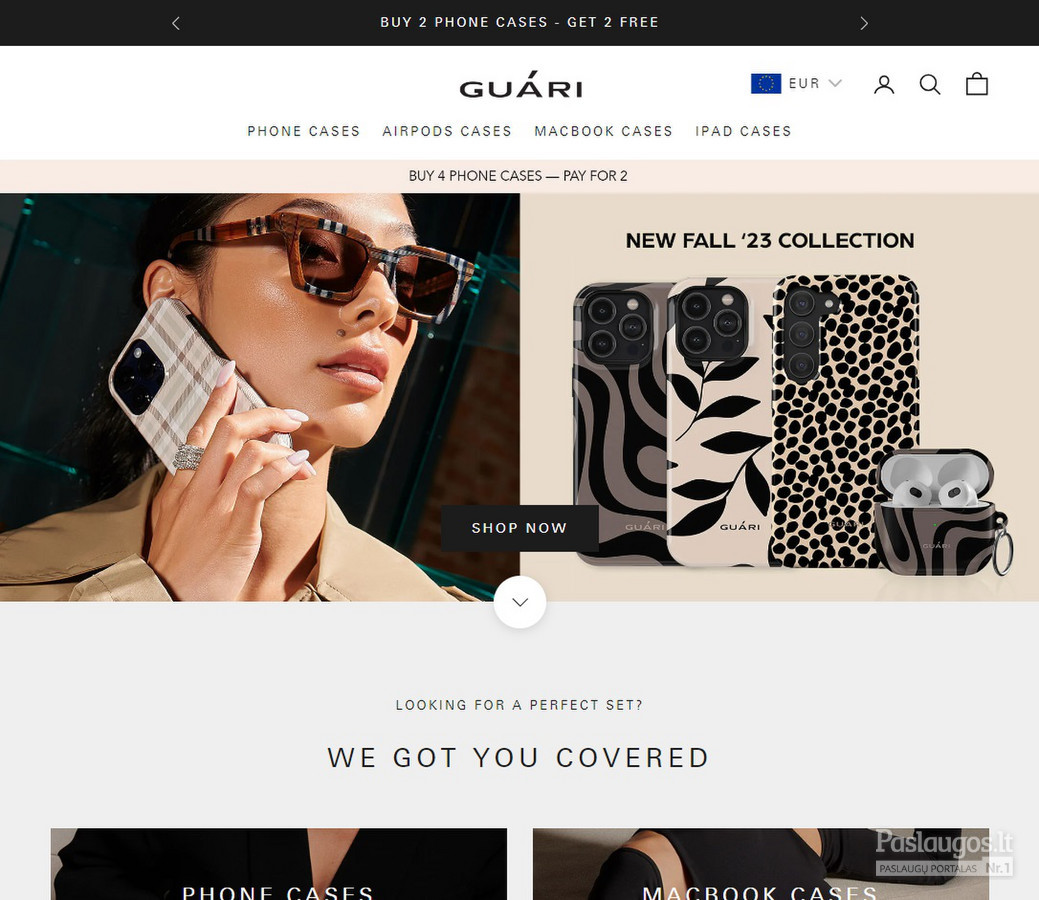Open the account login icon

[884, 84]
